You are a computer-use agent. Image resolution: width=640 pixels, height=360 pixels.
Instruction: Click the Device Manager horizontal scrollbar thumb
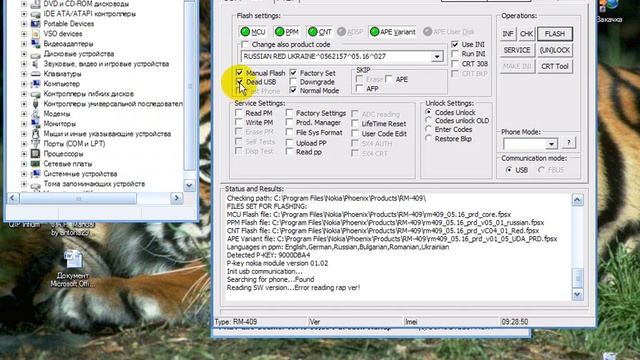click(78, 198)
